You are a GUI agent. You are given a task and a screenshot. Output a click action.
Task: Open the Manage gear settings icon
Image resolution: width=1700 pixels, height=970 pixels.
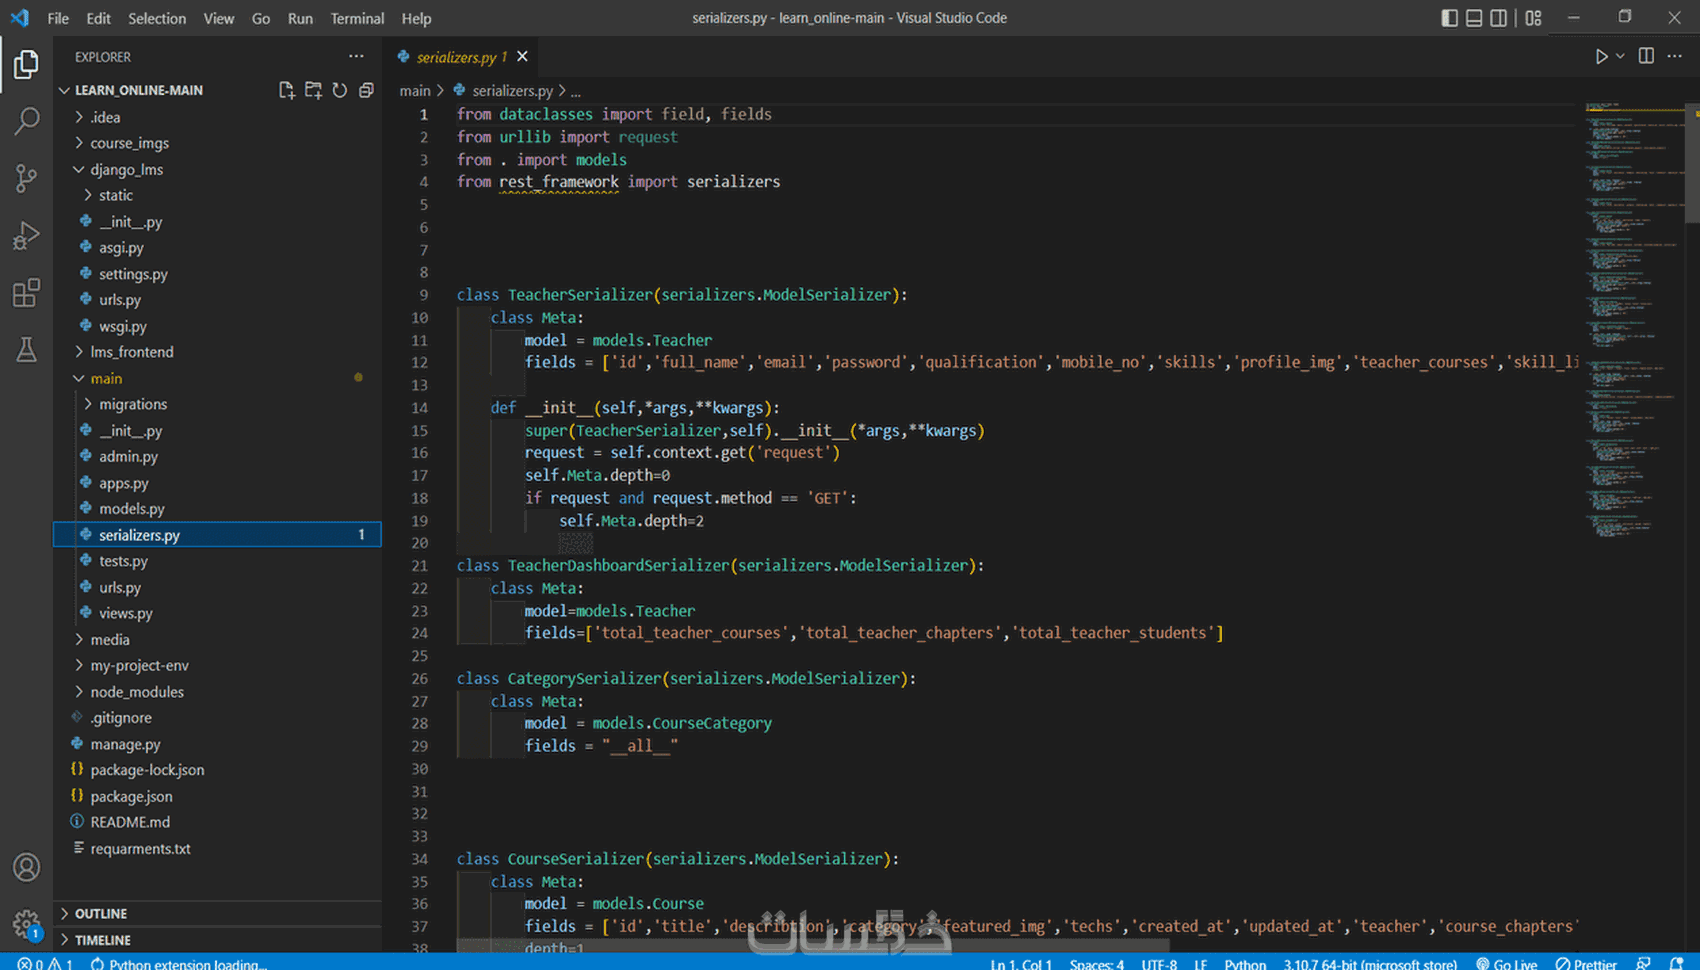point(26,924)
